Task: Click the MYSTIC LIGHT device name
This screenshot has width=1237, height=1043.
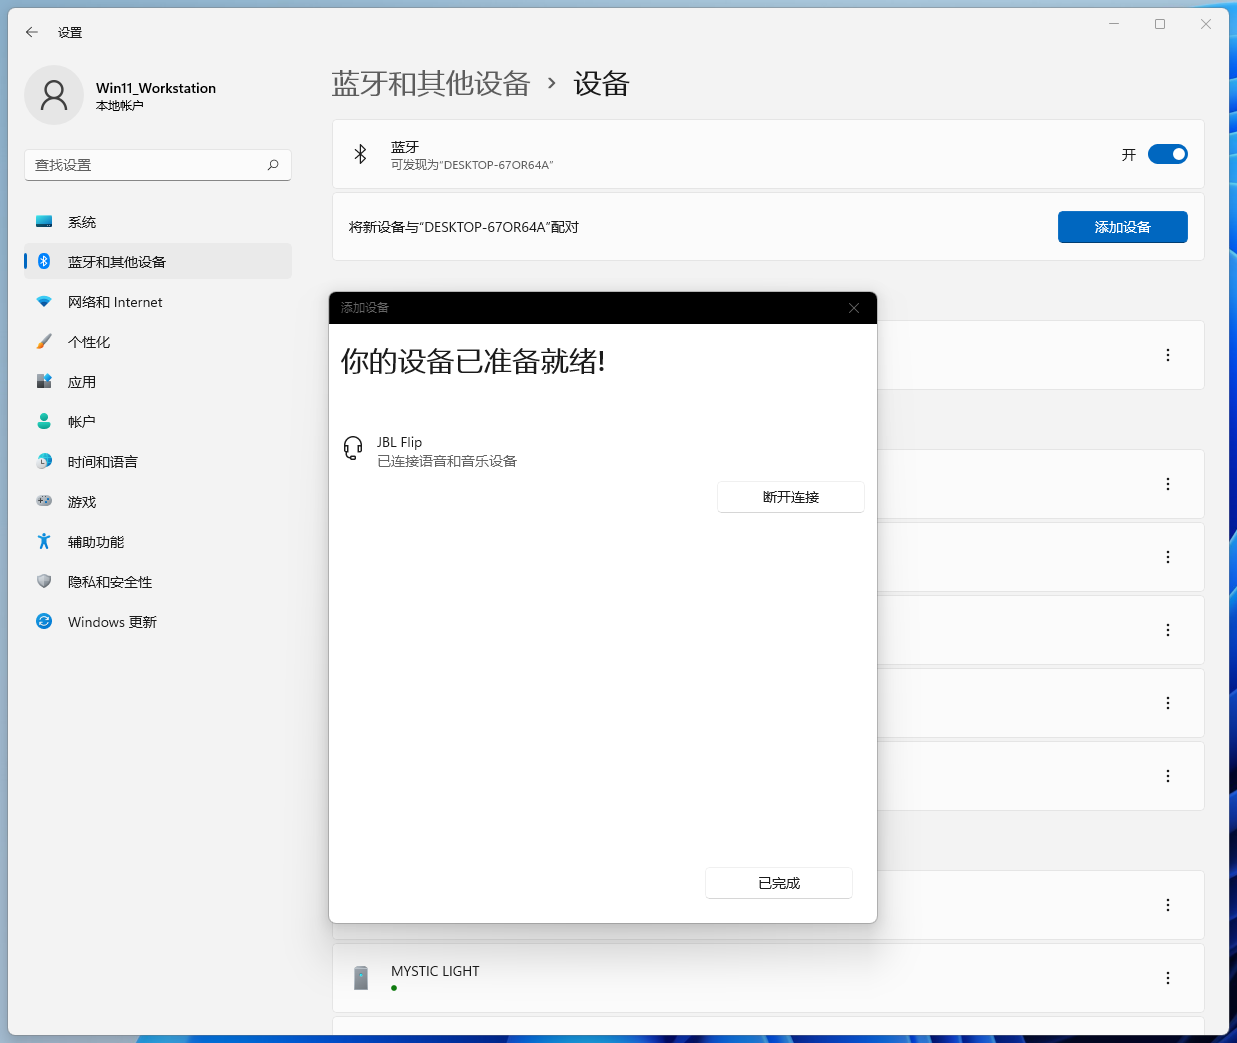Action: click(x=435, y=971)
